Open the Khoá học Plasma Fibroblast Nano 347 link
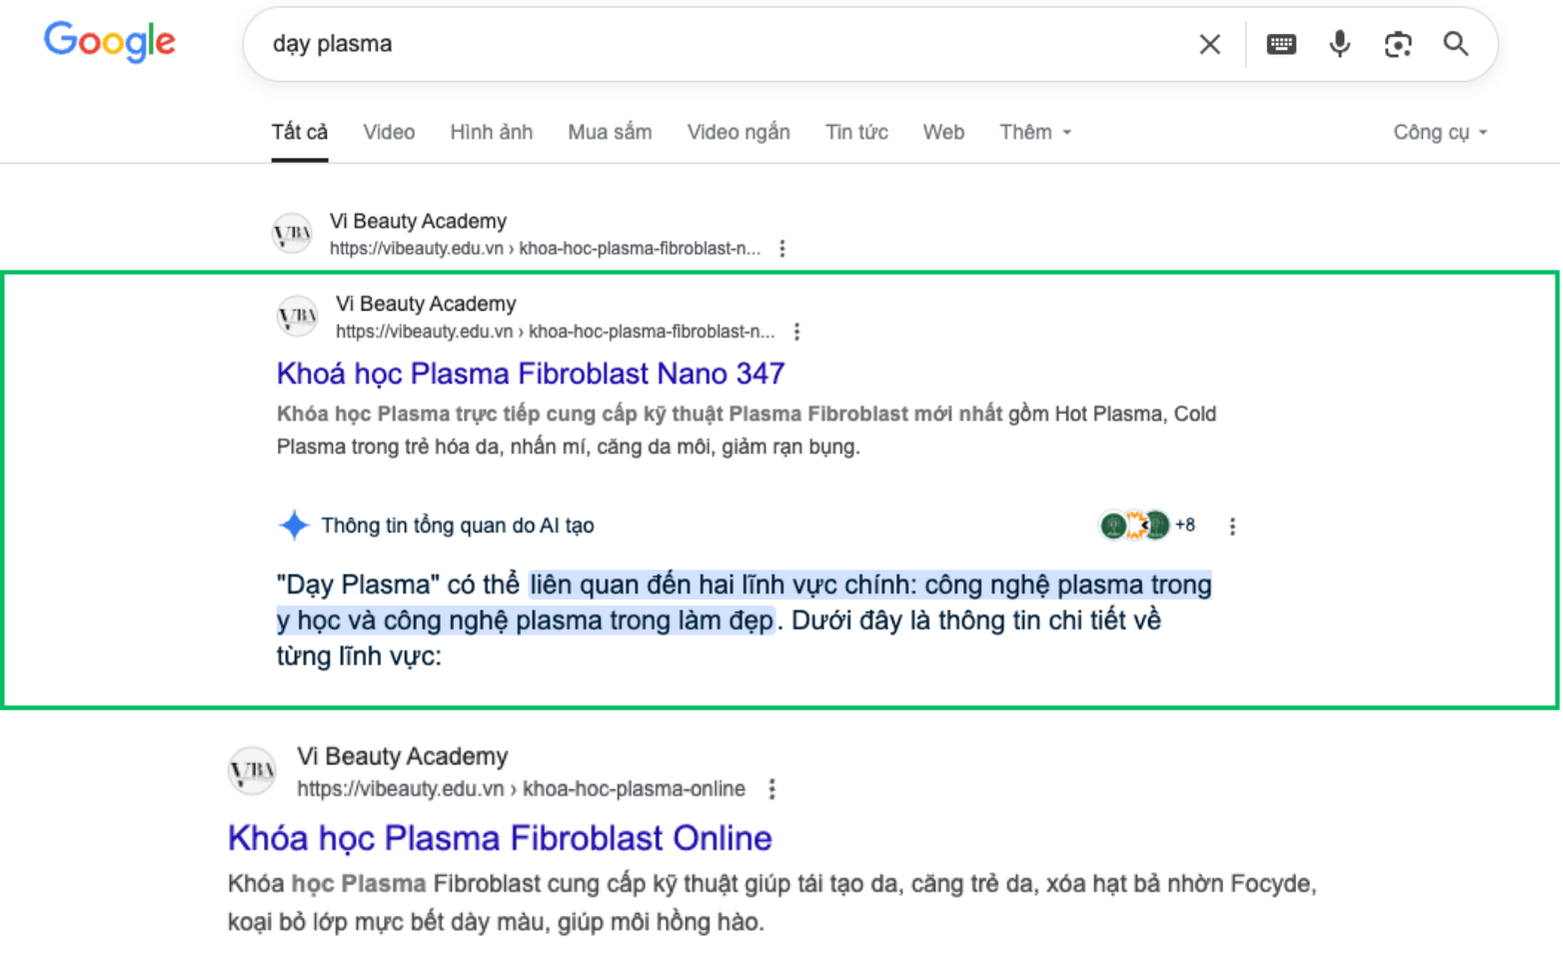 click(x=531, y=374)
